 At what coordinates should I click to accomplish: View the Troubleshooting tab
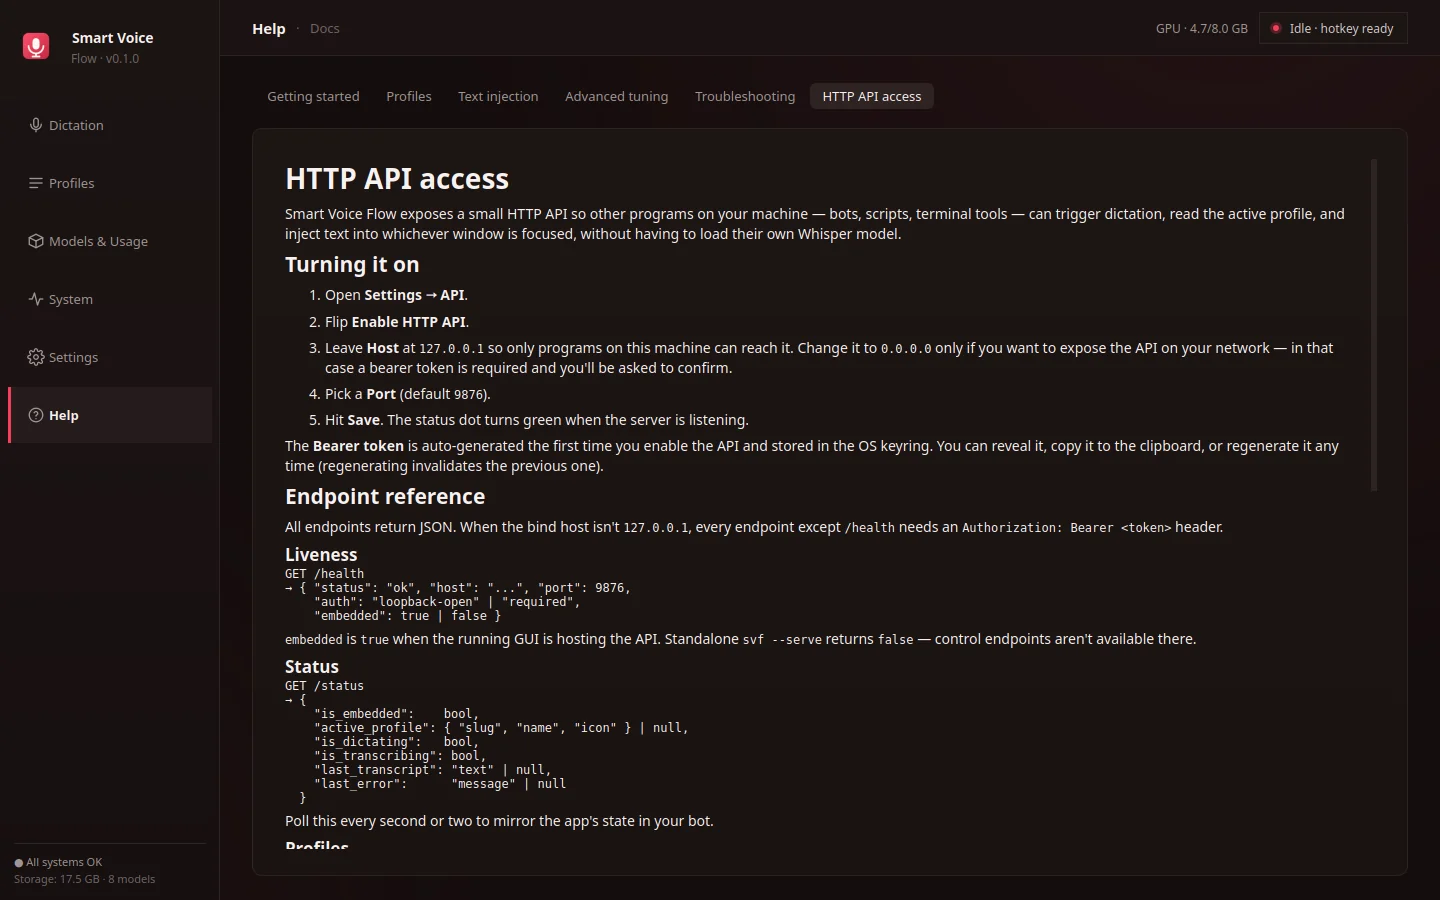(745, 96)
